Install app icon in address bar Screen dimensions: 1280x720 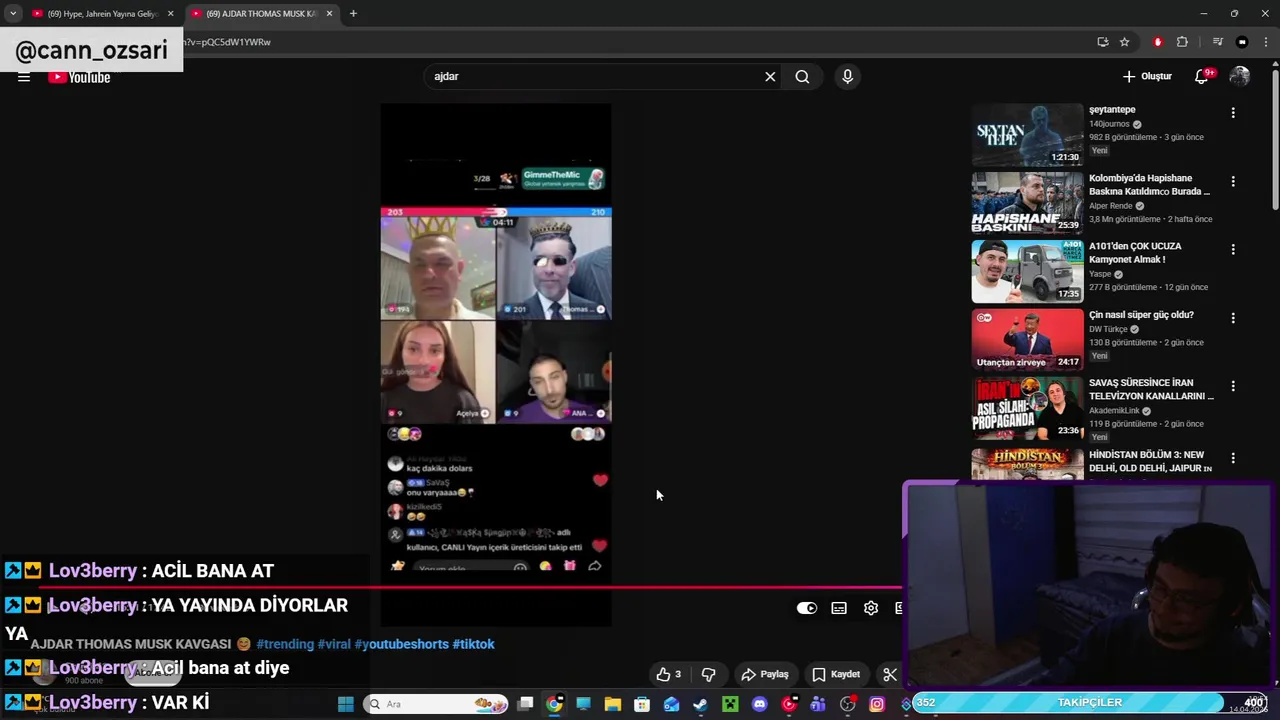(1102, 42)
